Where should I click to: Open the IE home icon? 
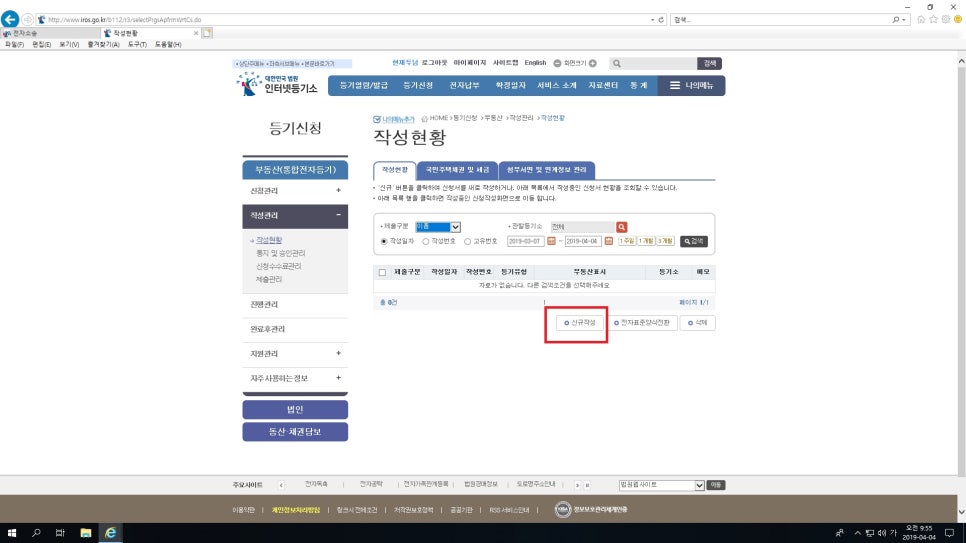[x=921, y=20]
